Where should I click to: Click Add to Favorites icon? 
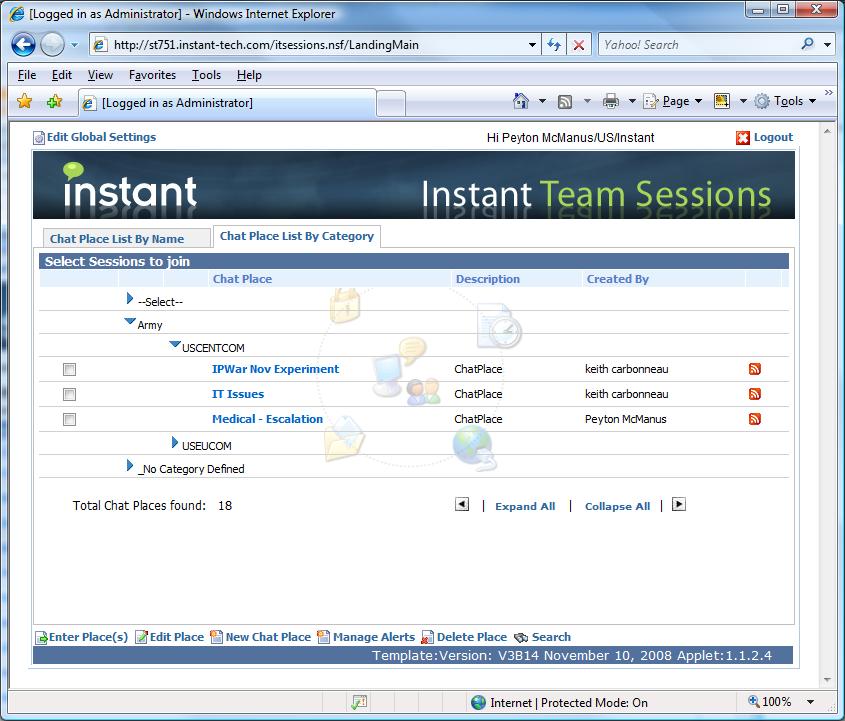pos(54,101)
